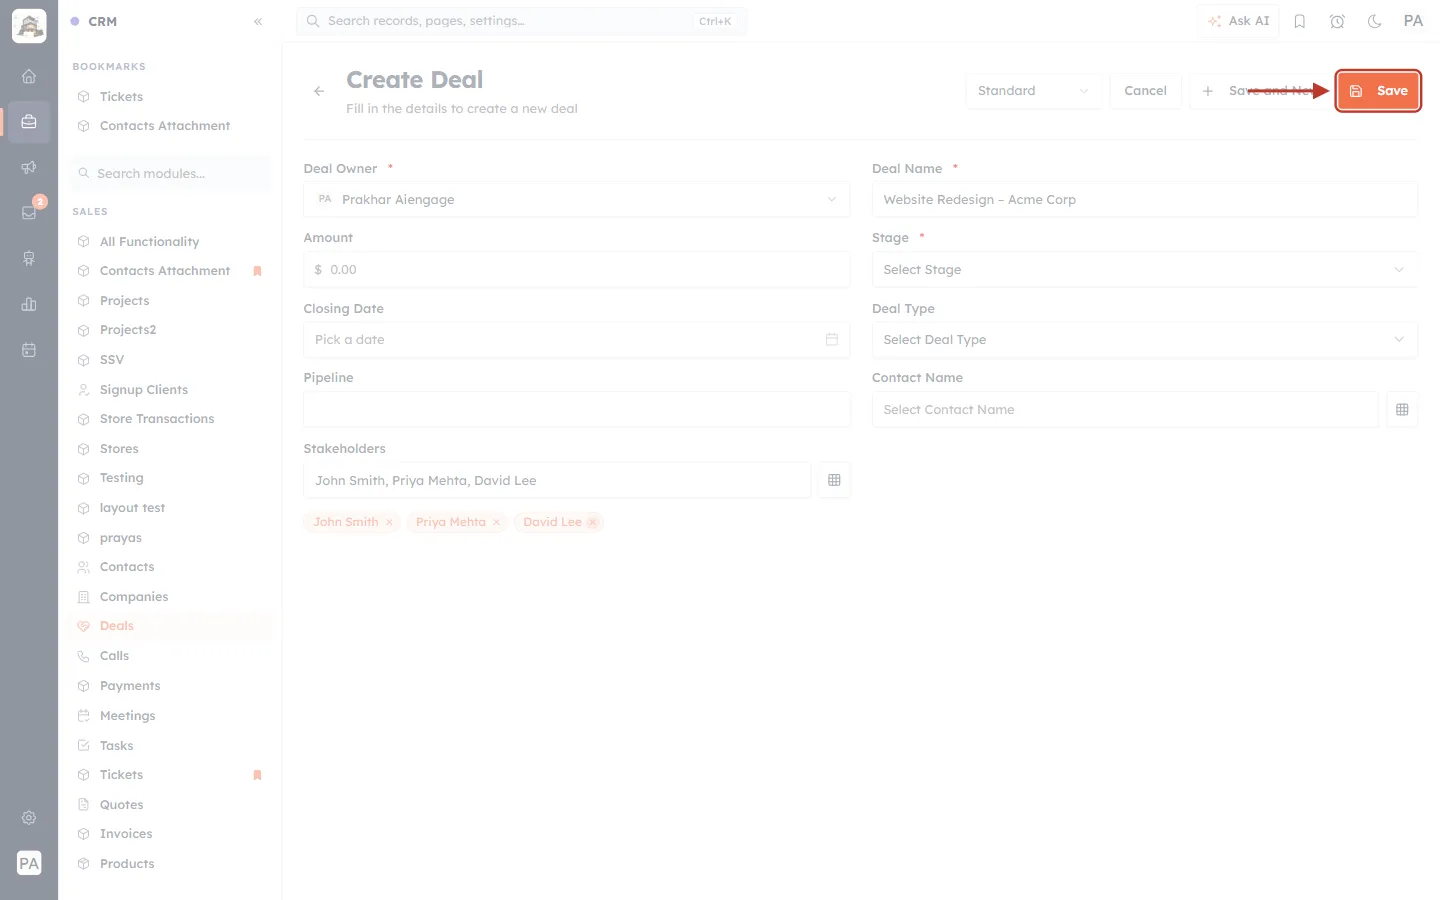This screenshot has height=900, width=1440.
Task: Click the Search modules field
Action: point(171,173)
